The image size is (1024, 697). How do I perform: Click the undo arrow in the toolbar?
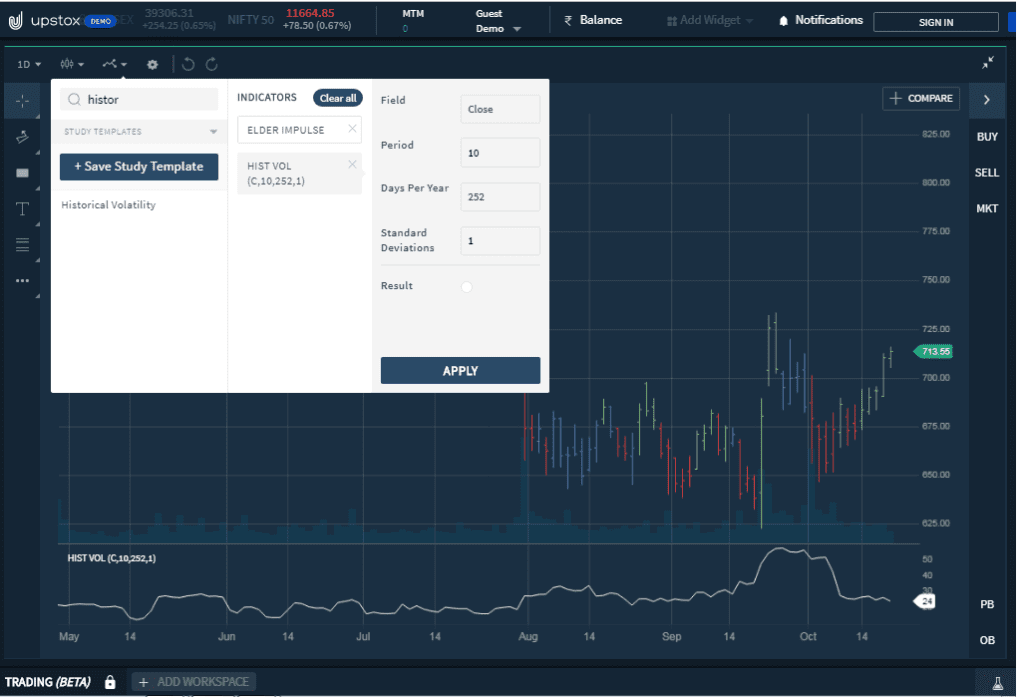pyautogui.click(x=188, y=63)
